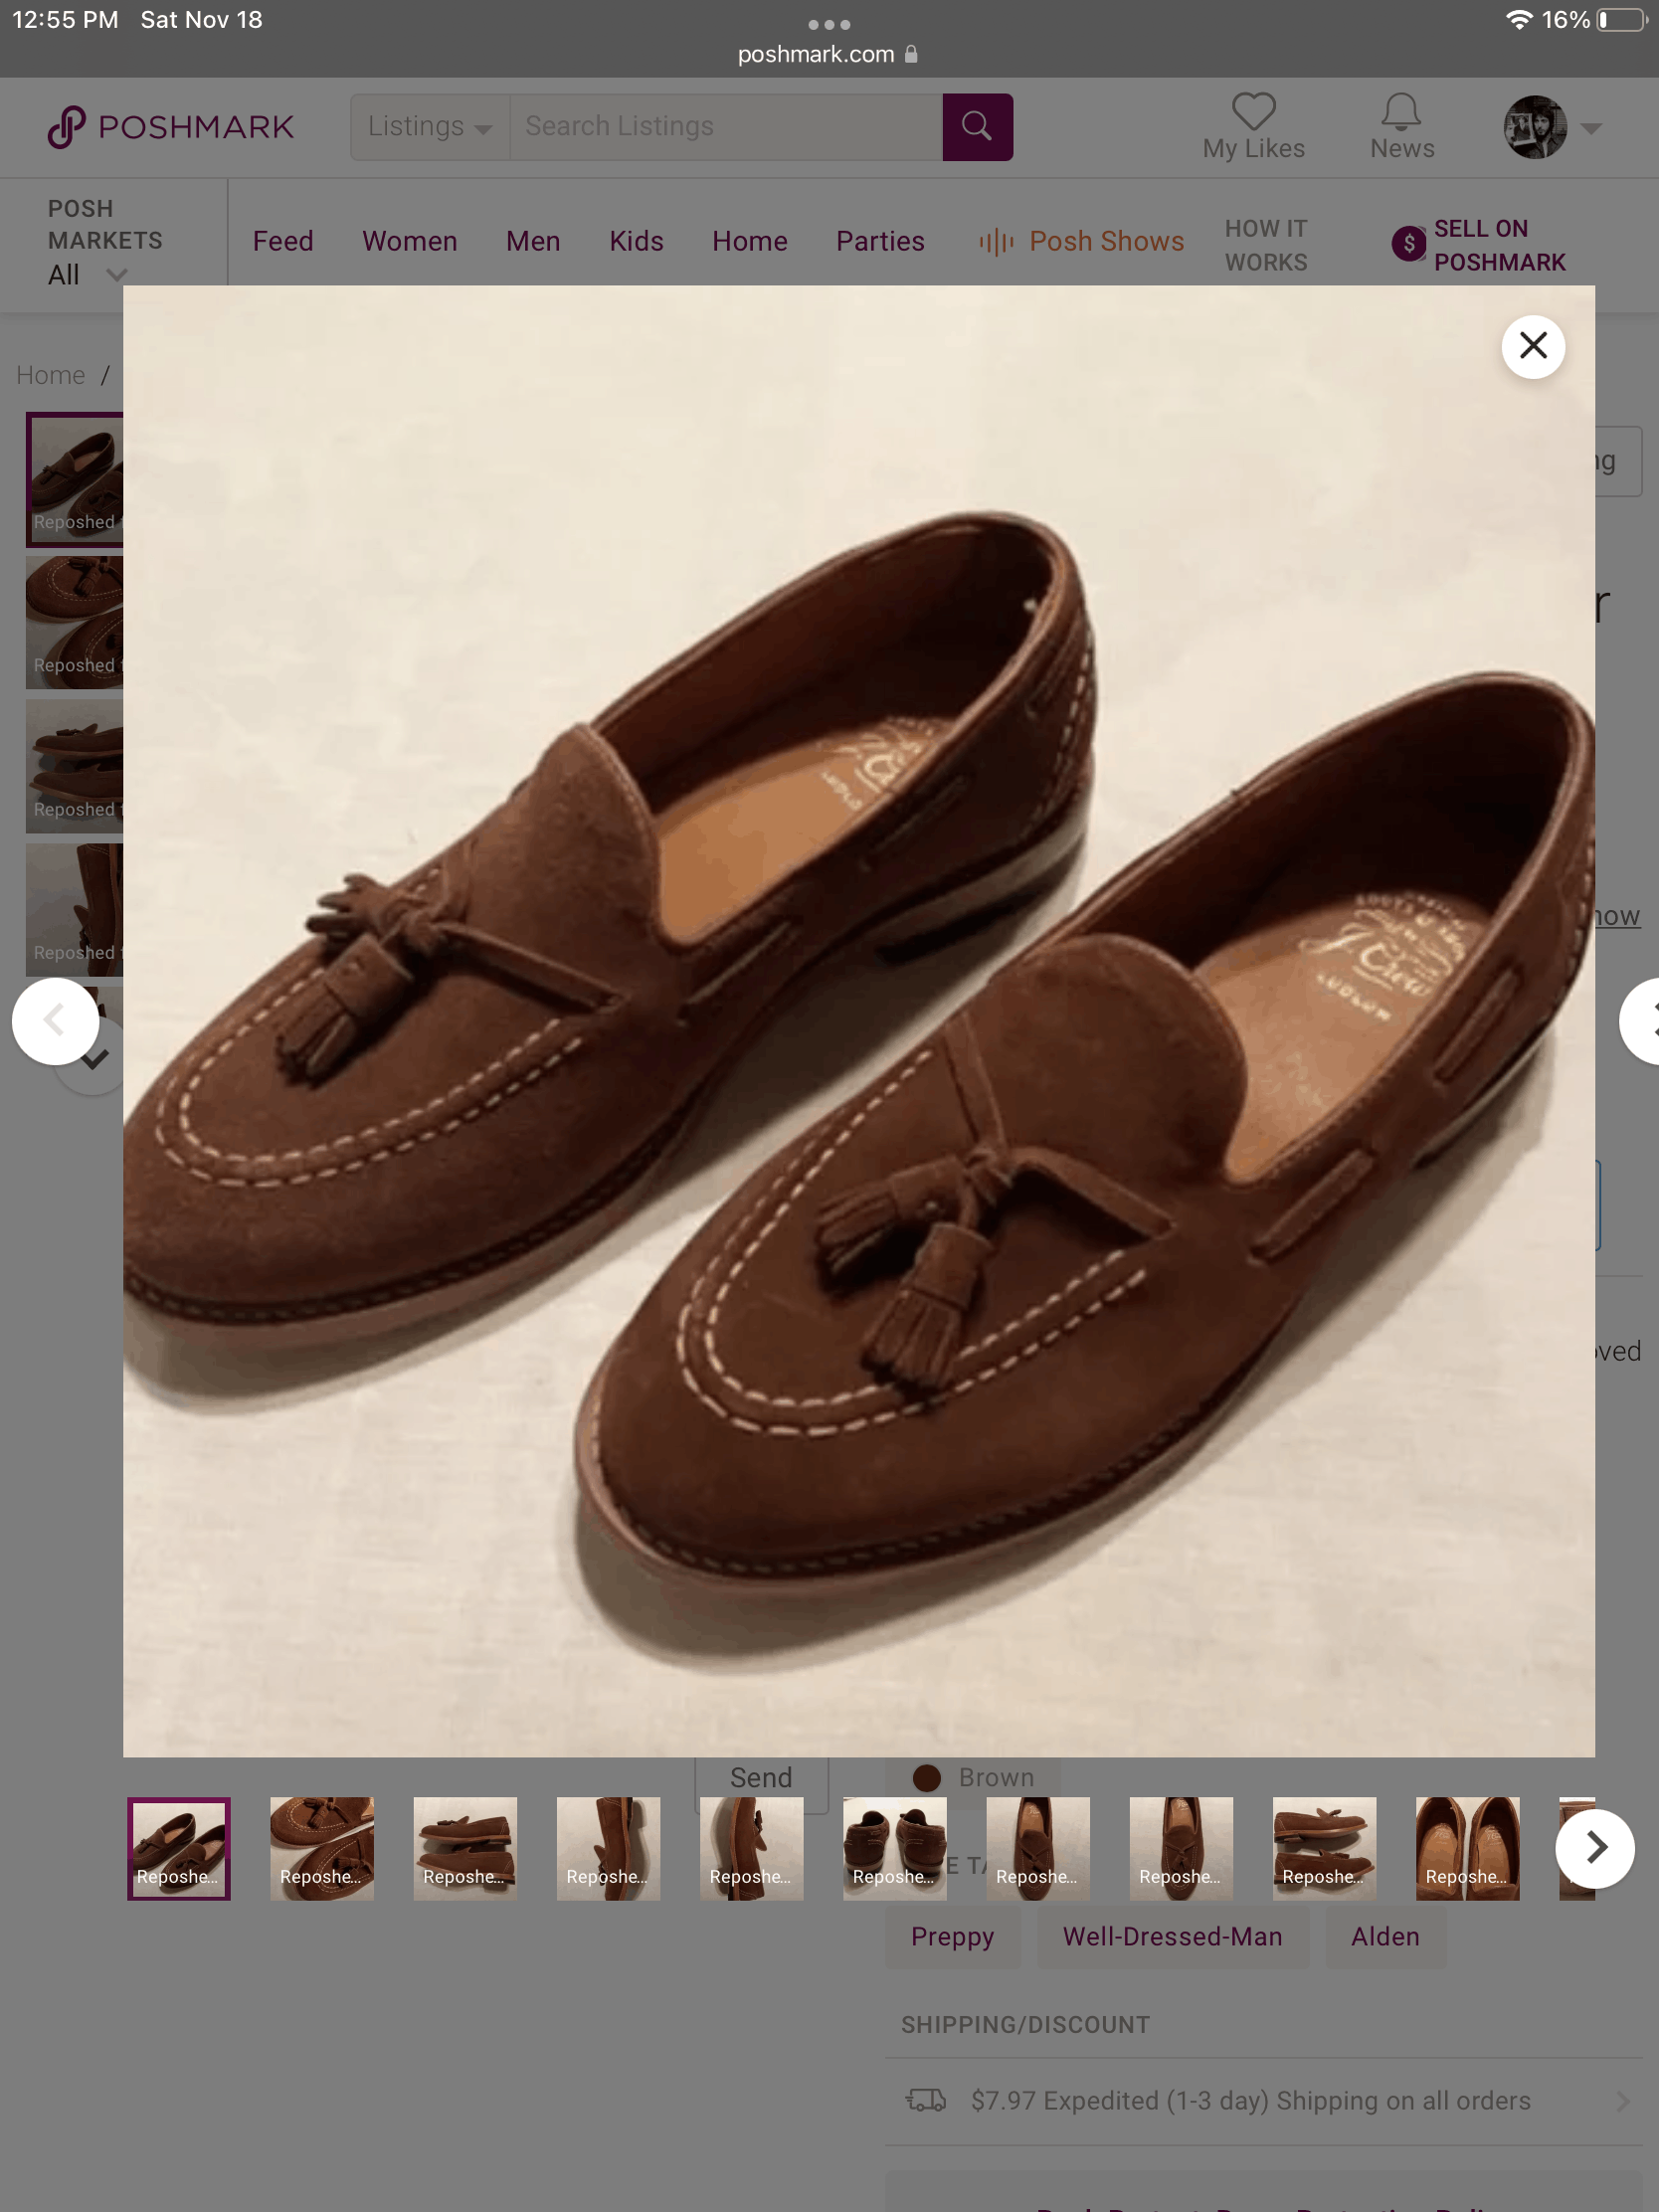1659x2212 pixels.
Task: Select the second photo thumbnail in the strip
Action: pyautogui.click(x=321, y=1848)
